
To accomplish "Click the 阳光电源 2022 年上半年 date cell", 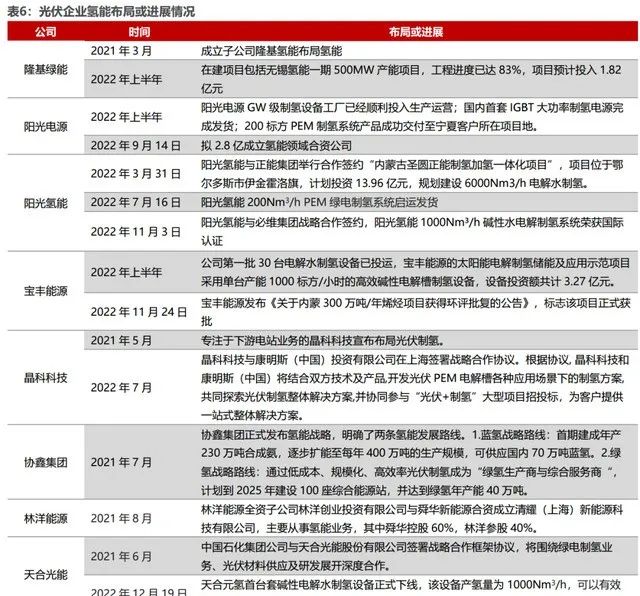I will (126, 117).
